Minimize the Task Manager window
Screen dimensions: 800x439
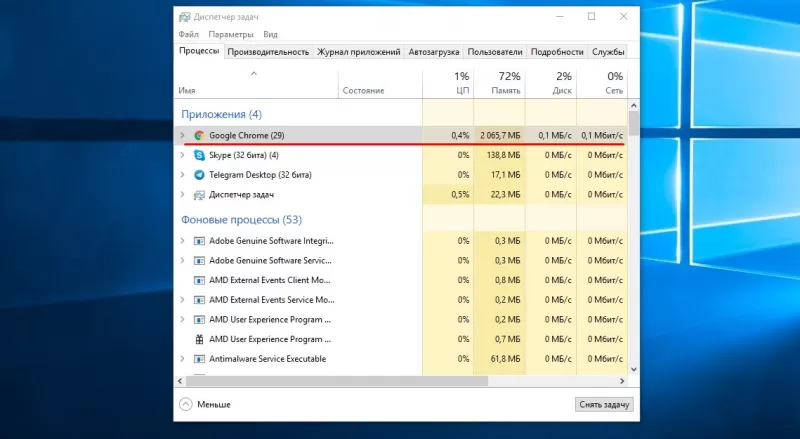tap(560, 16)
